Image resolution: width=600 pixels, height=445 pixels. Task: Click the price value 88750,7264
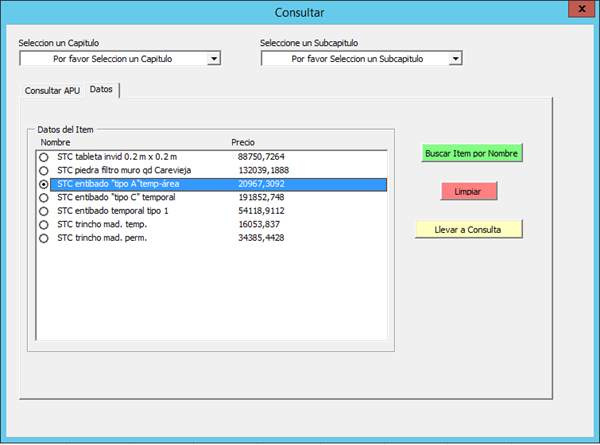pyautogui.click(x=261, y=157)
